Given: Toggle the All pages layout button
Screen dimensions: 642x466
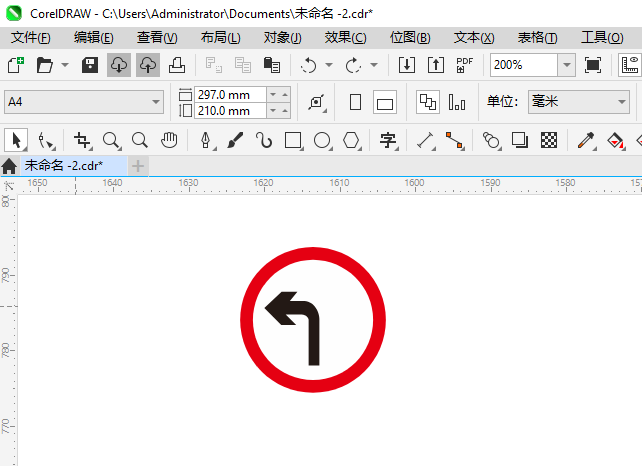Looking at the screenshot, I should [428, 102].
